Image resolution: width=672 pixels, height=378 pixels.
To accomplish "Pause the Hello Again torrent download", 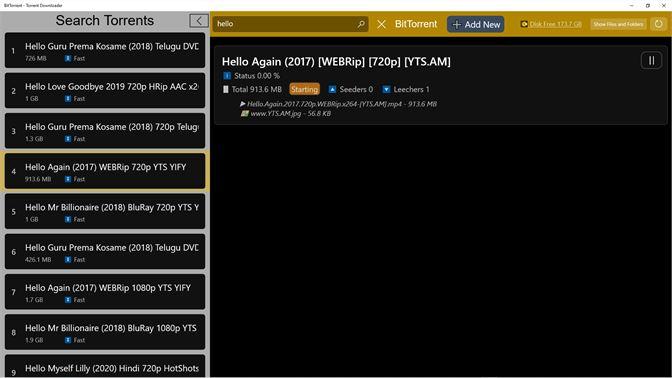I will coord(651,61).
